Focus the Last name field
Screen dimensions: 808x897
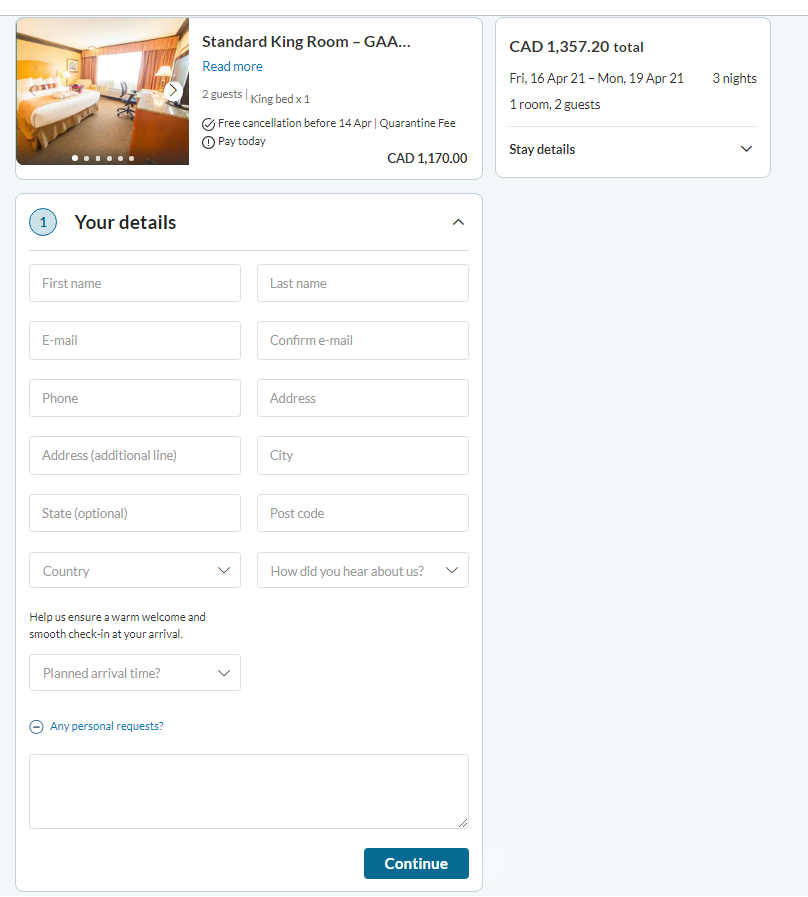363,283
